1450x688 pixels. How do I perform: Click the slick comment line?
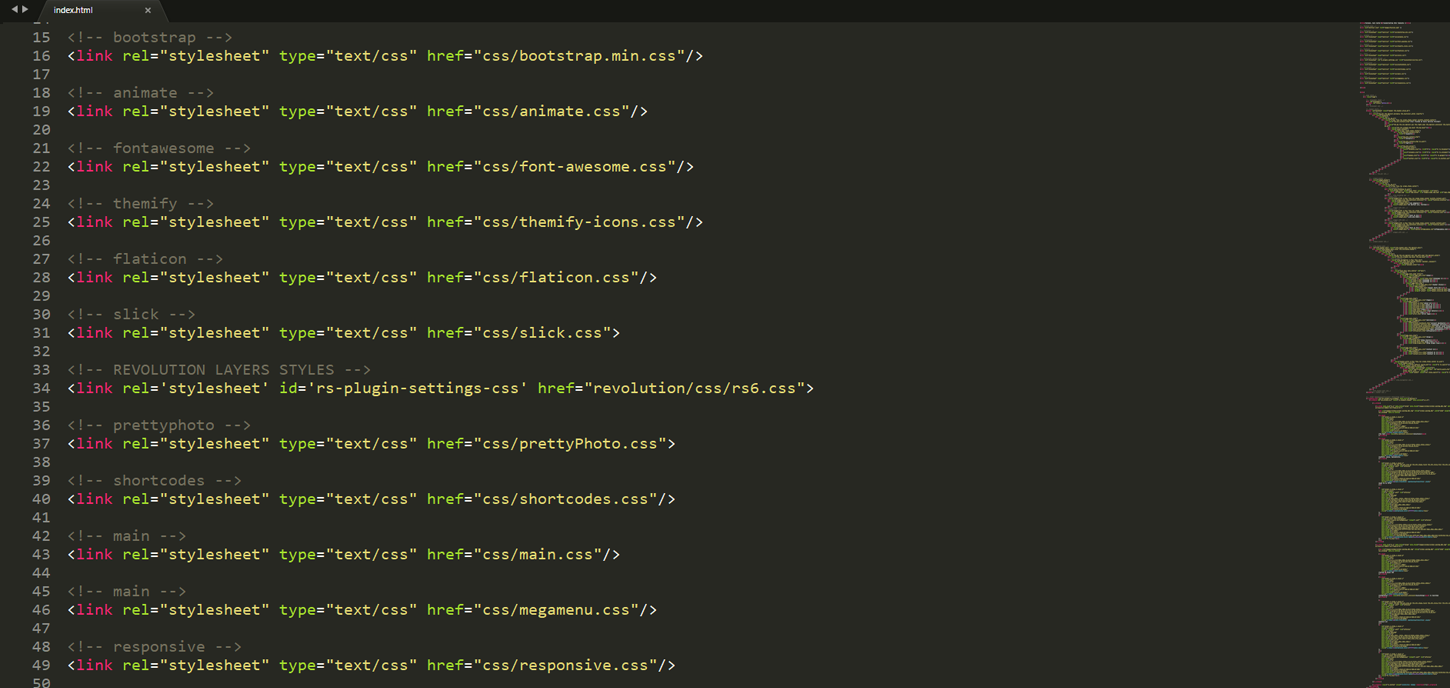(x=132, y=314)
